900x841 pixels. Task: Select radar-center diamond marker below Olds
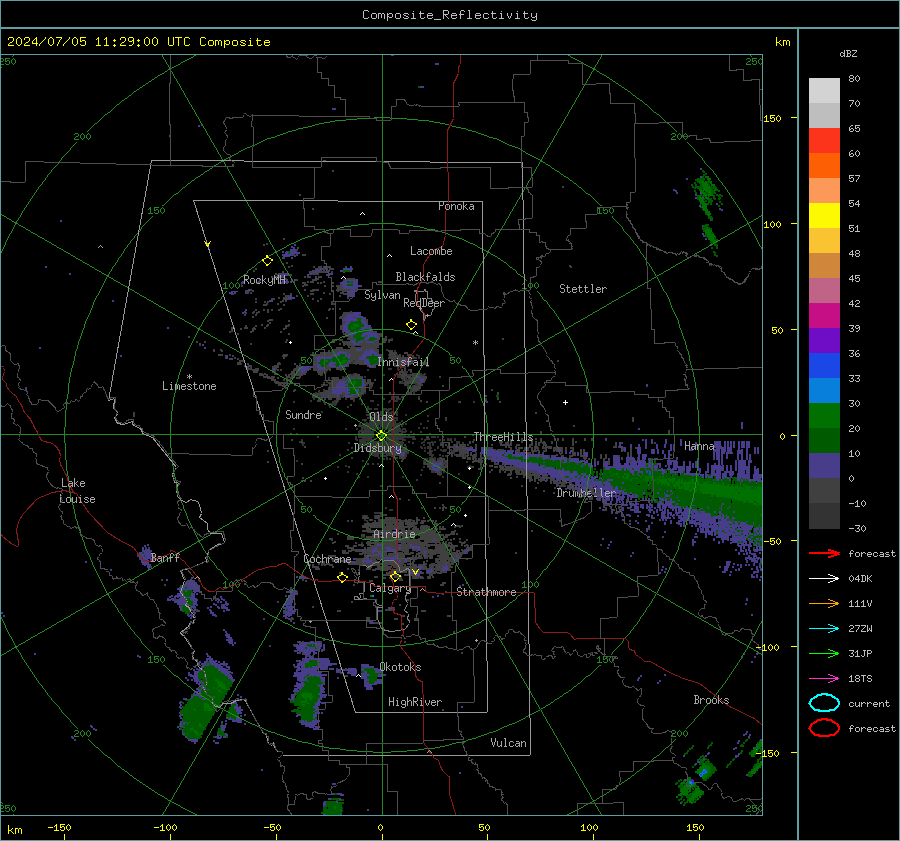pos(381,436)
